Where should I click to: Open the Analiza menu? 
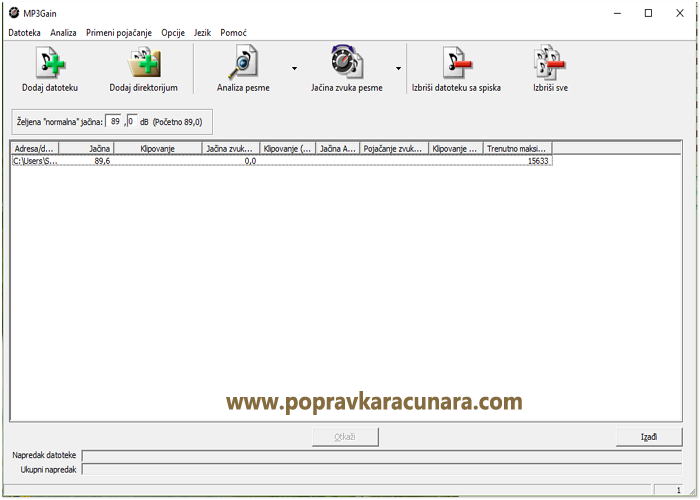(63, 33)
